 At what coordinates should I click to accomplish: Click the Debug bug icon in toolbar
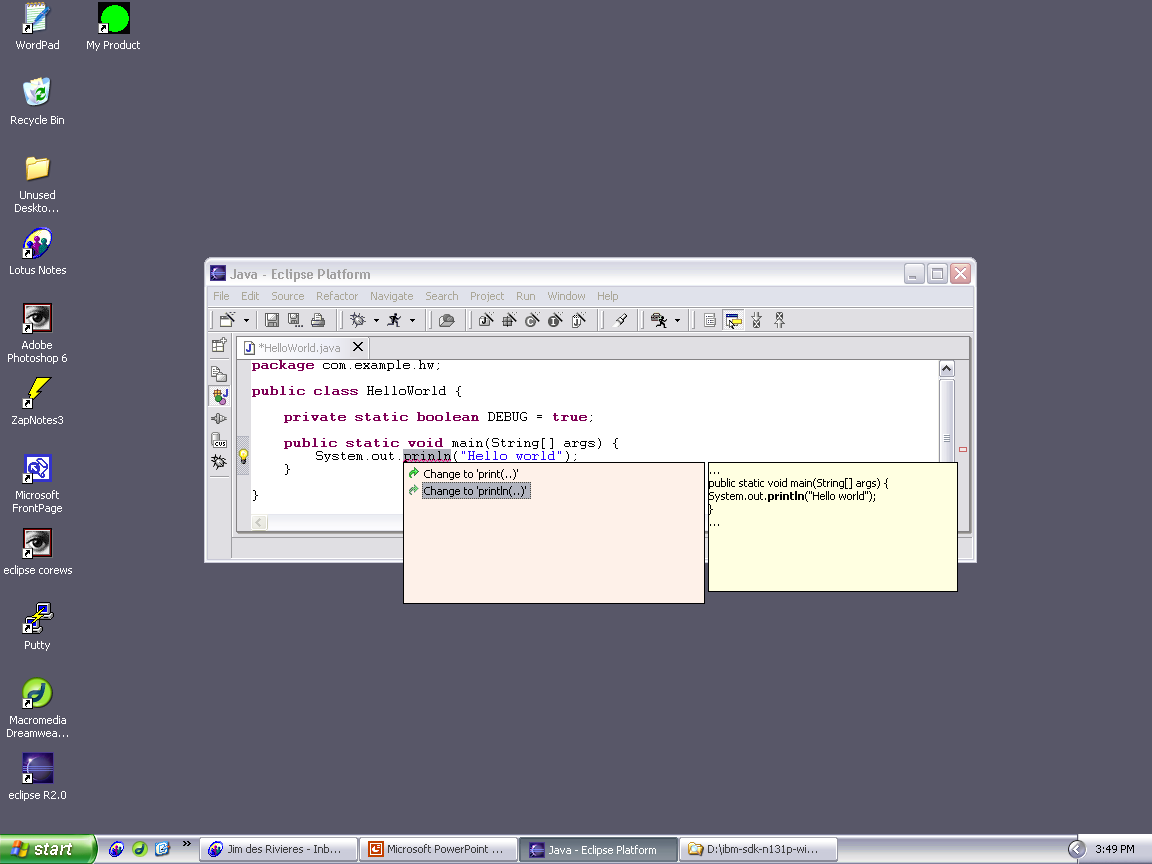tap(358, 320)
